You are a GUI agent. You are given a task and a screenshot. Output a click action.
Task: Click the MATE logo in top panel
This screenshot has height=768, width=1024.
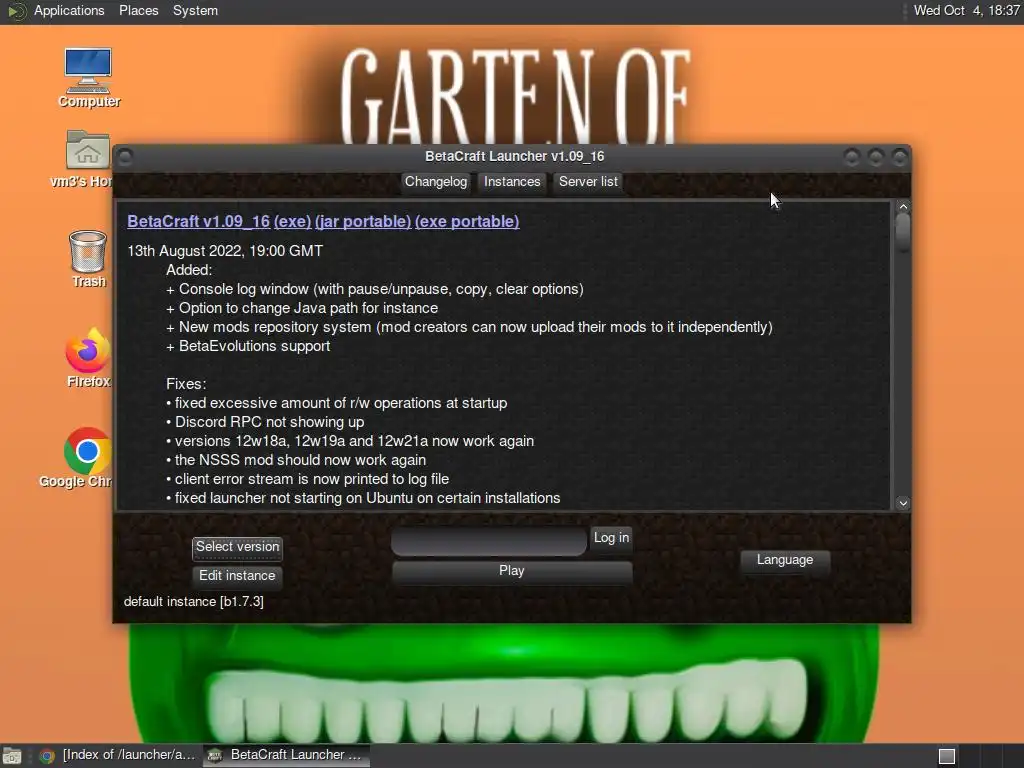(16, 11)
